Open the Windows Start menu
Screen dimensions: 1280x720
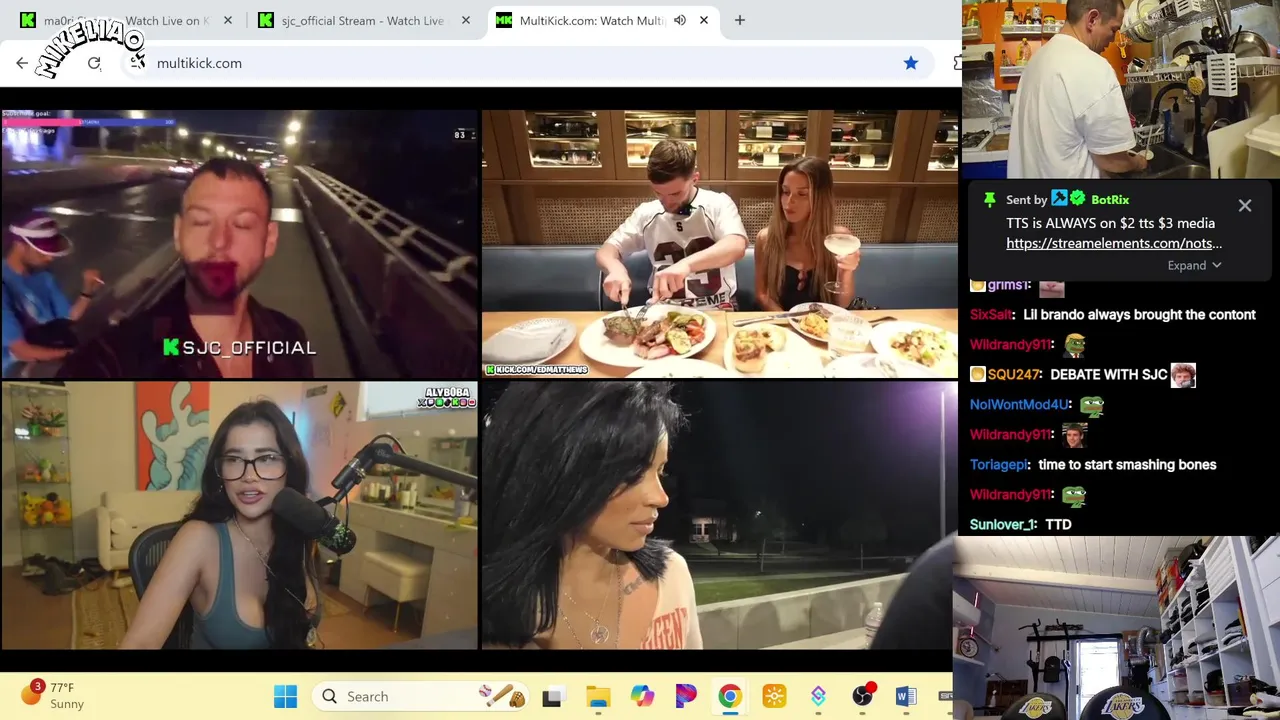(285, 696)
